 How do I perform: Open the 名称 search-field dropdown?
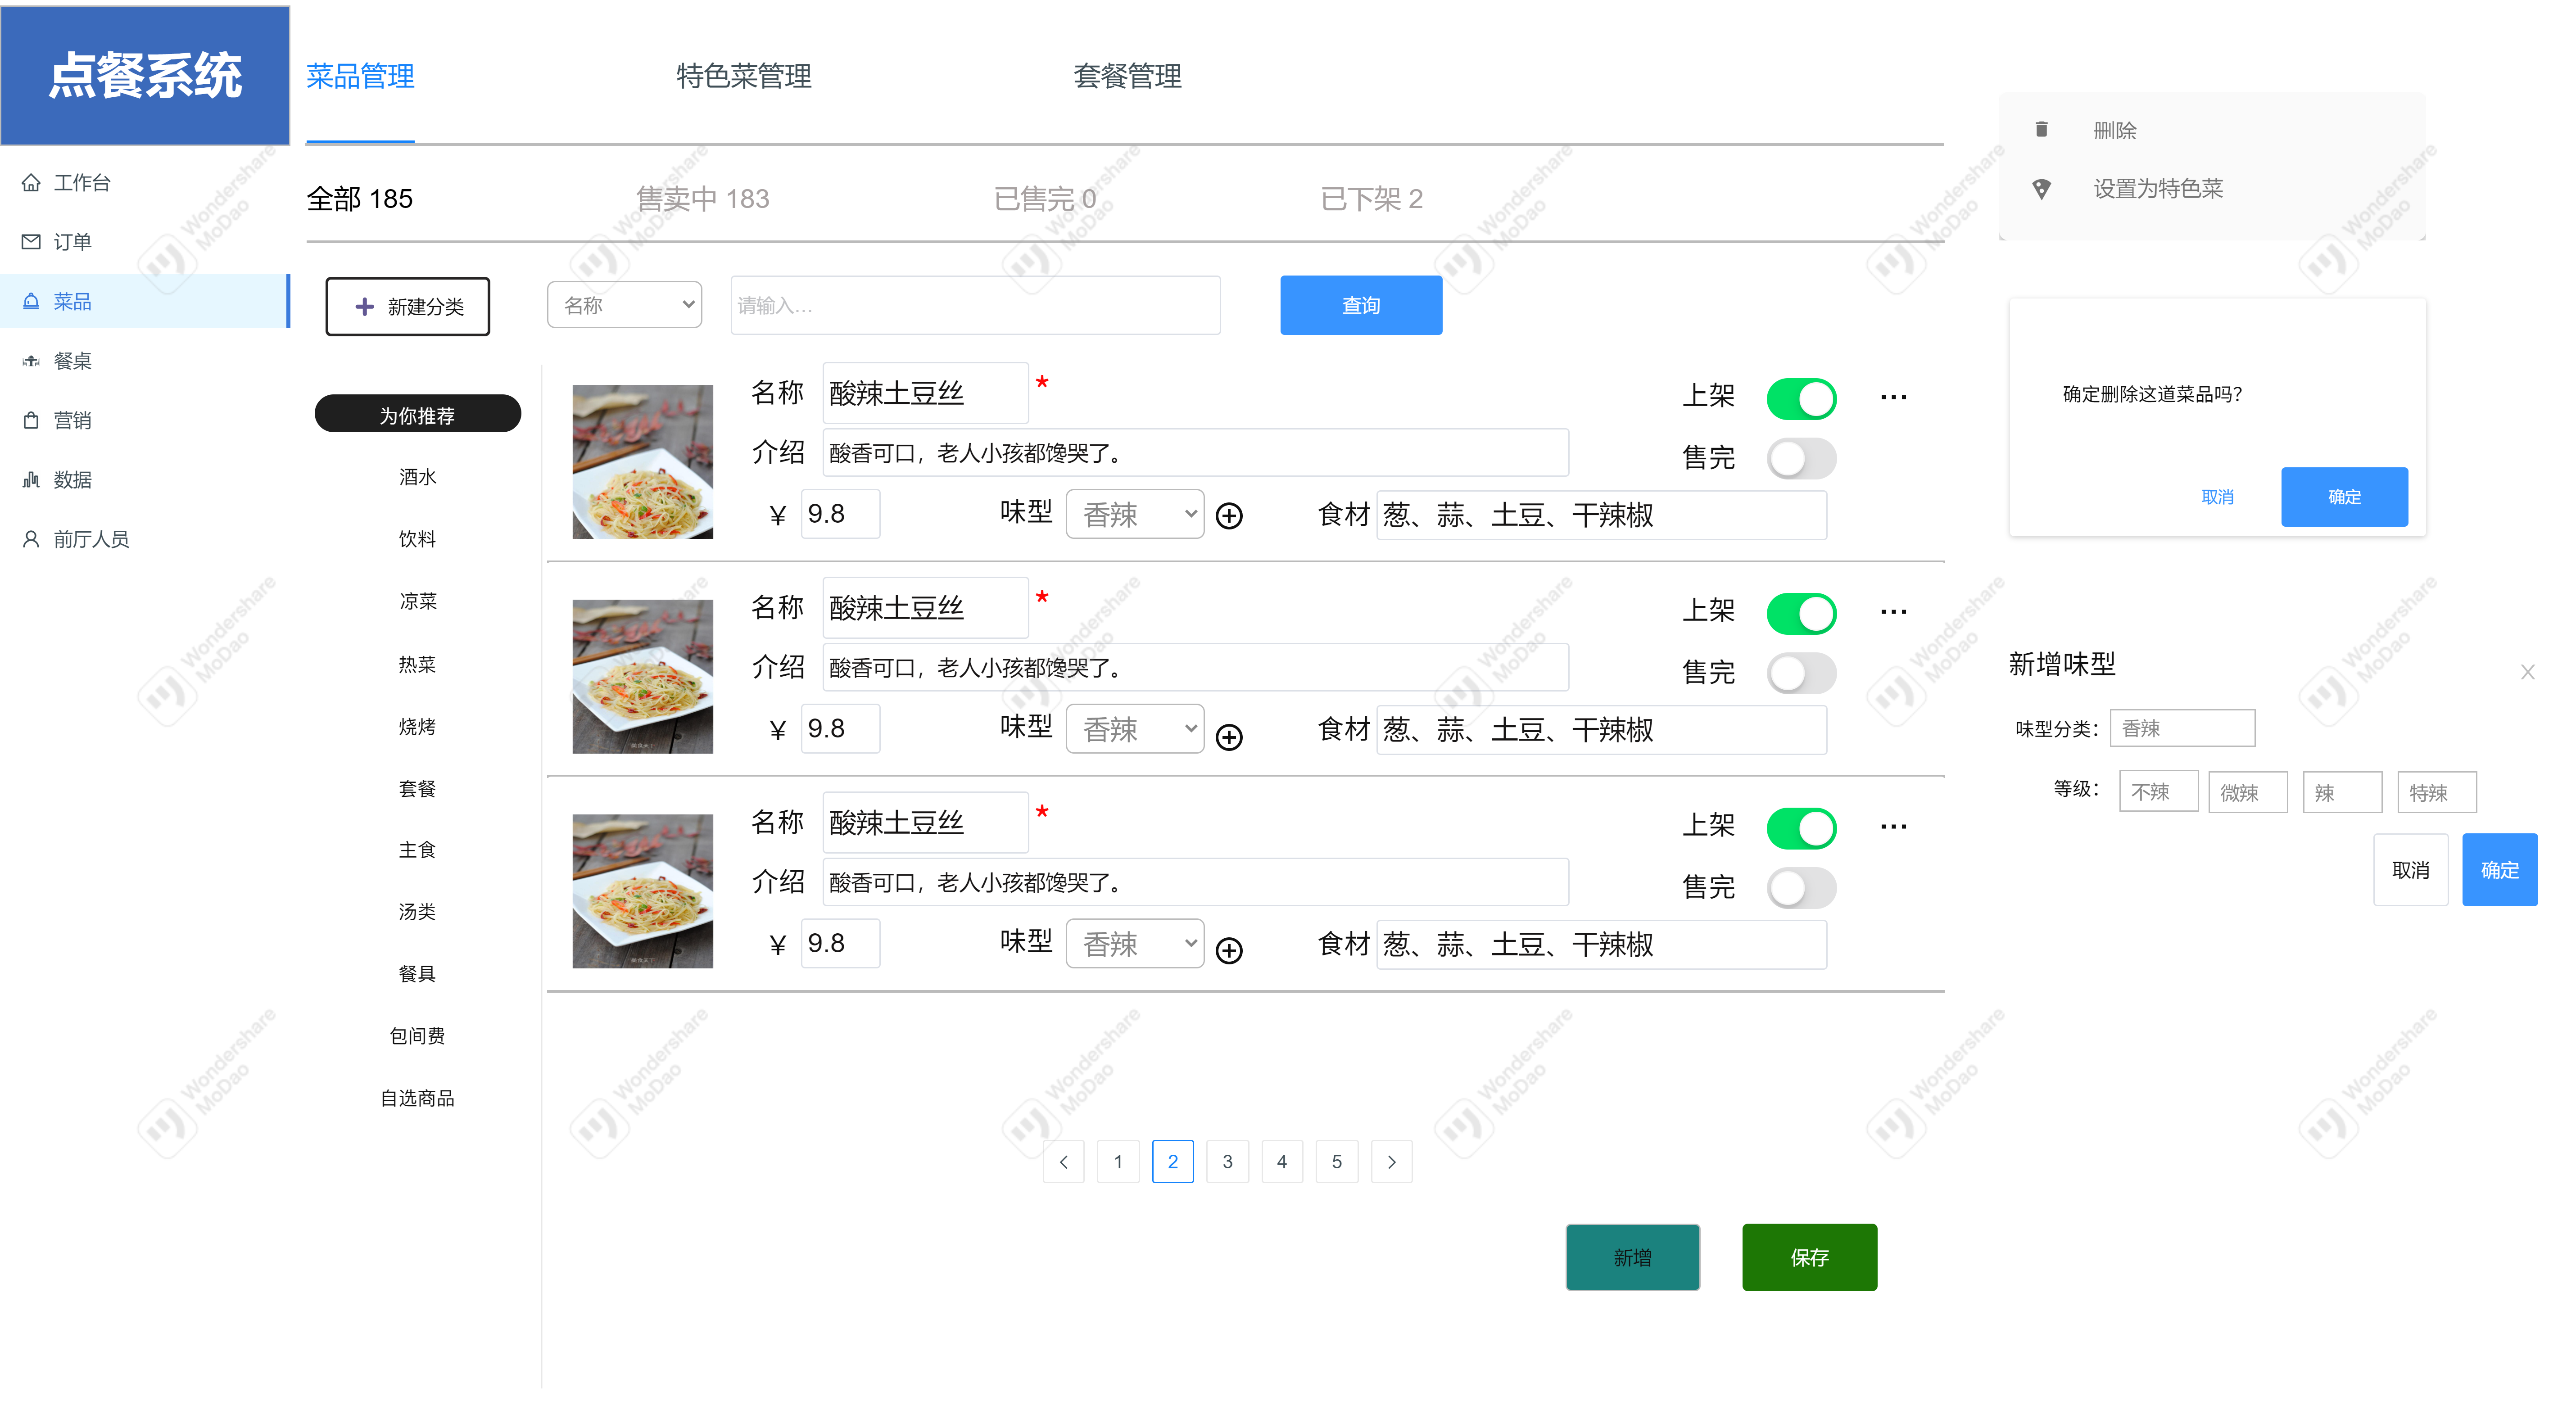click(x=624, y=305)
